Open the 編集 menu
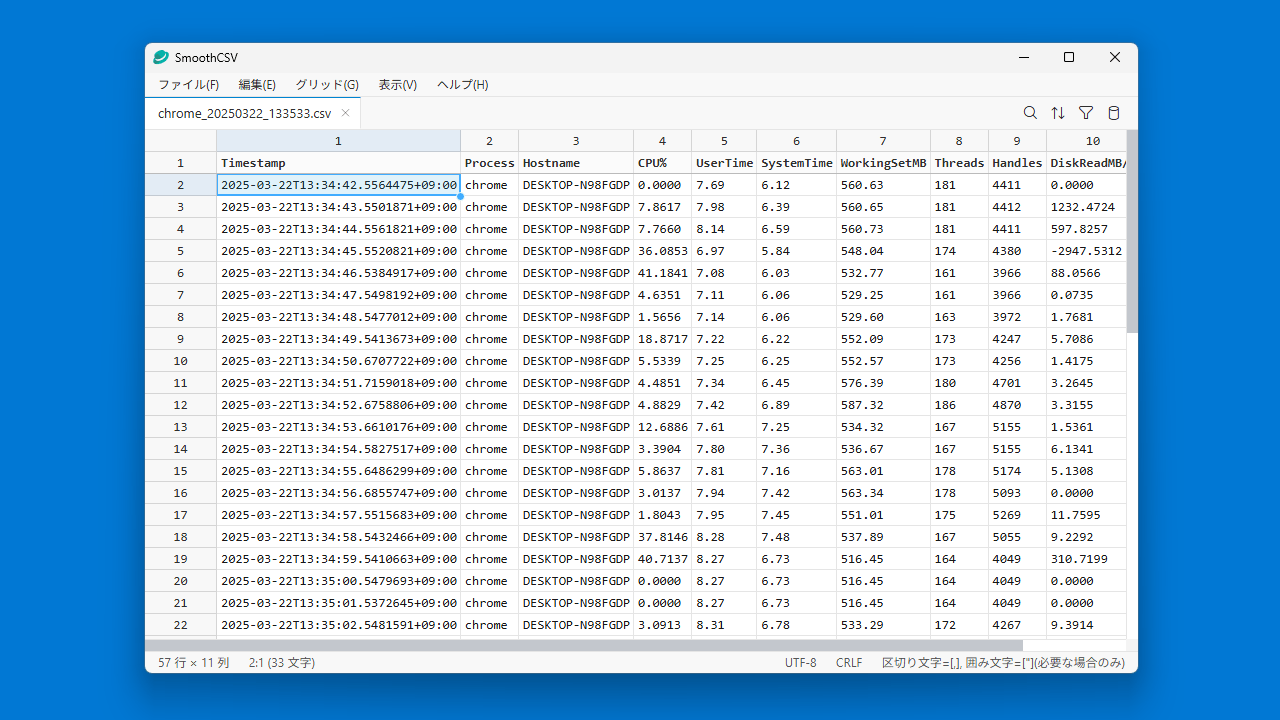 (x=256, y=85)
